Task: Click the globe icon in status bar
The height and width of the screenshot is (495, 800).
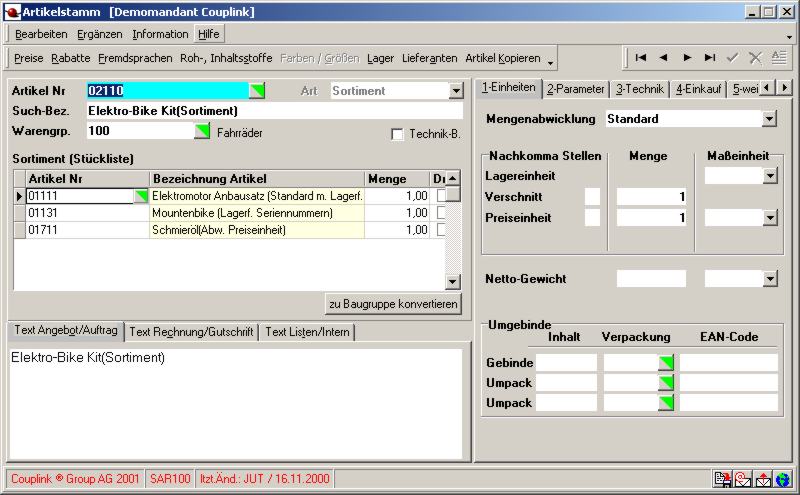Action: click(782, 479)
